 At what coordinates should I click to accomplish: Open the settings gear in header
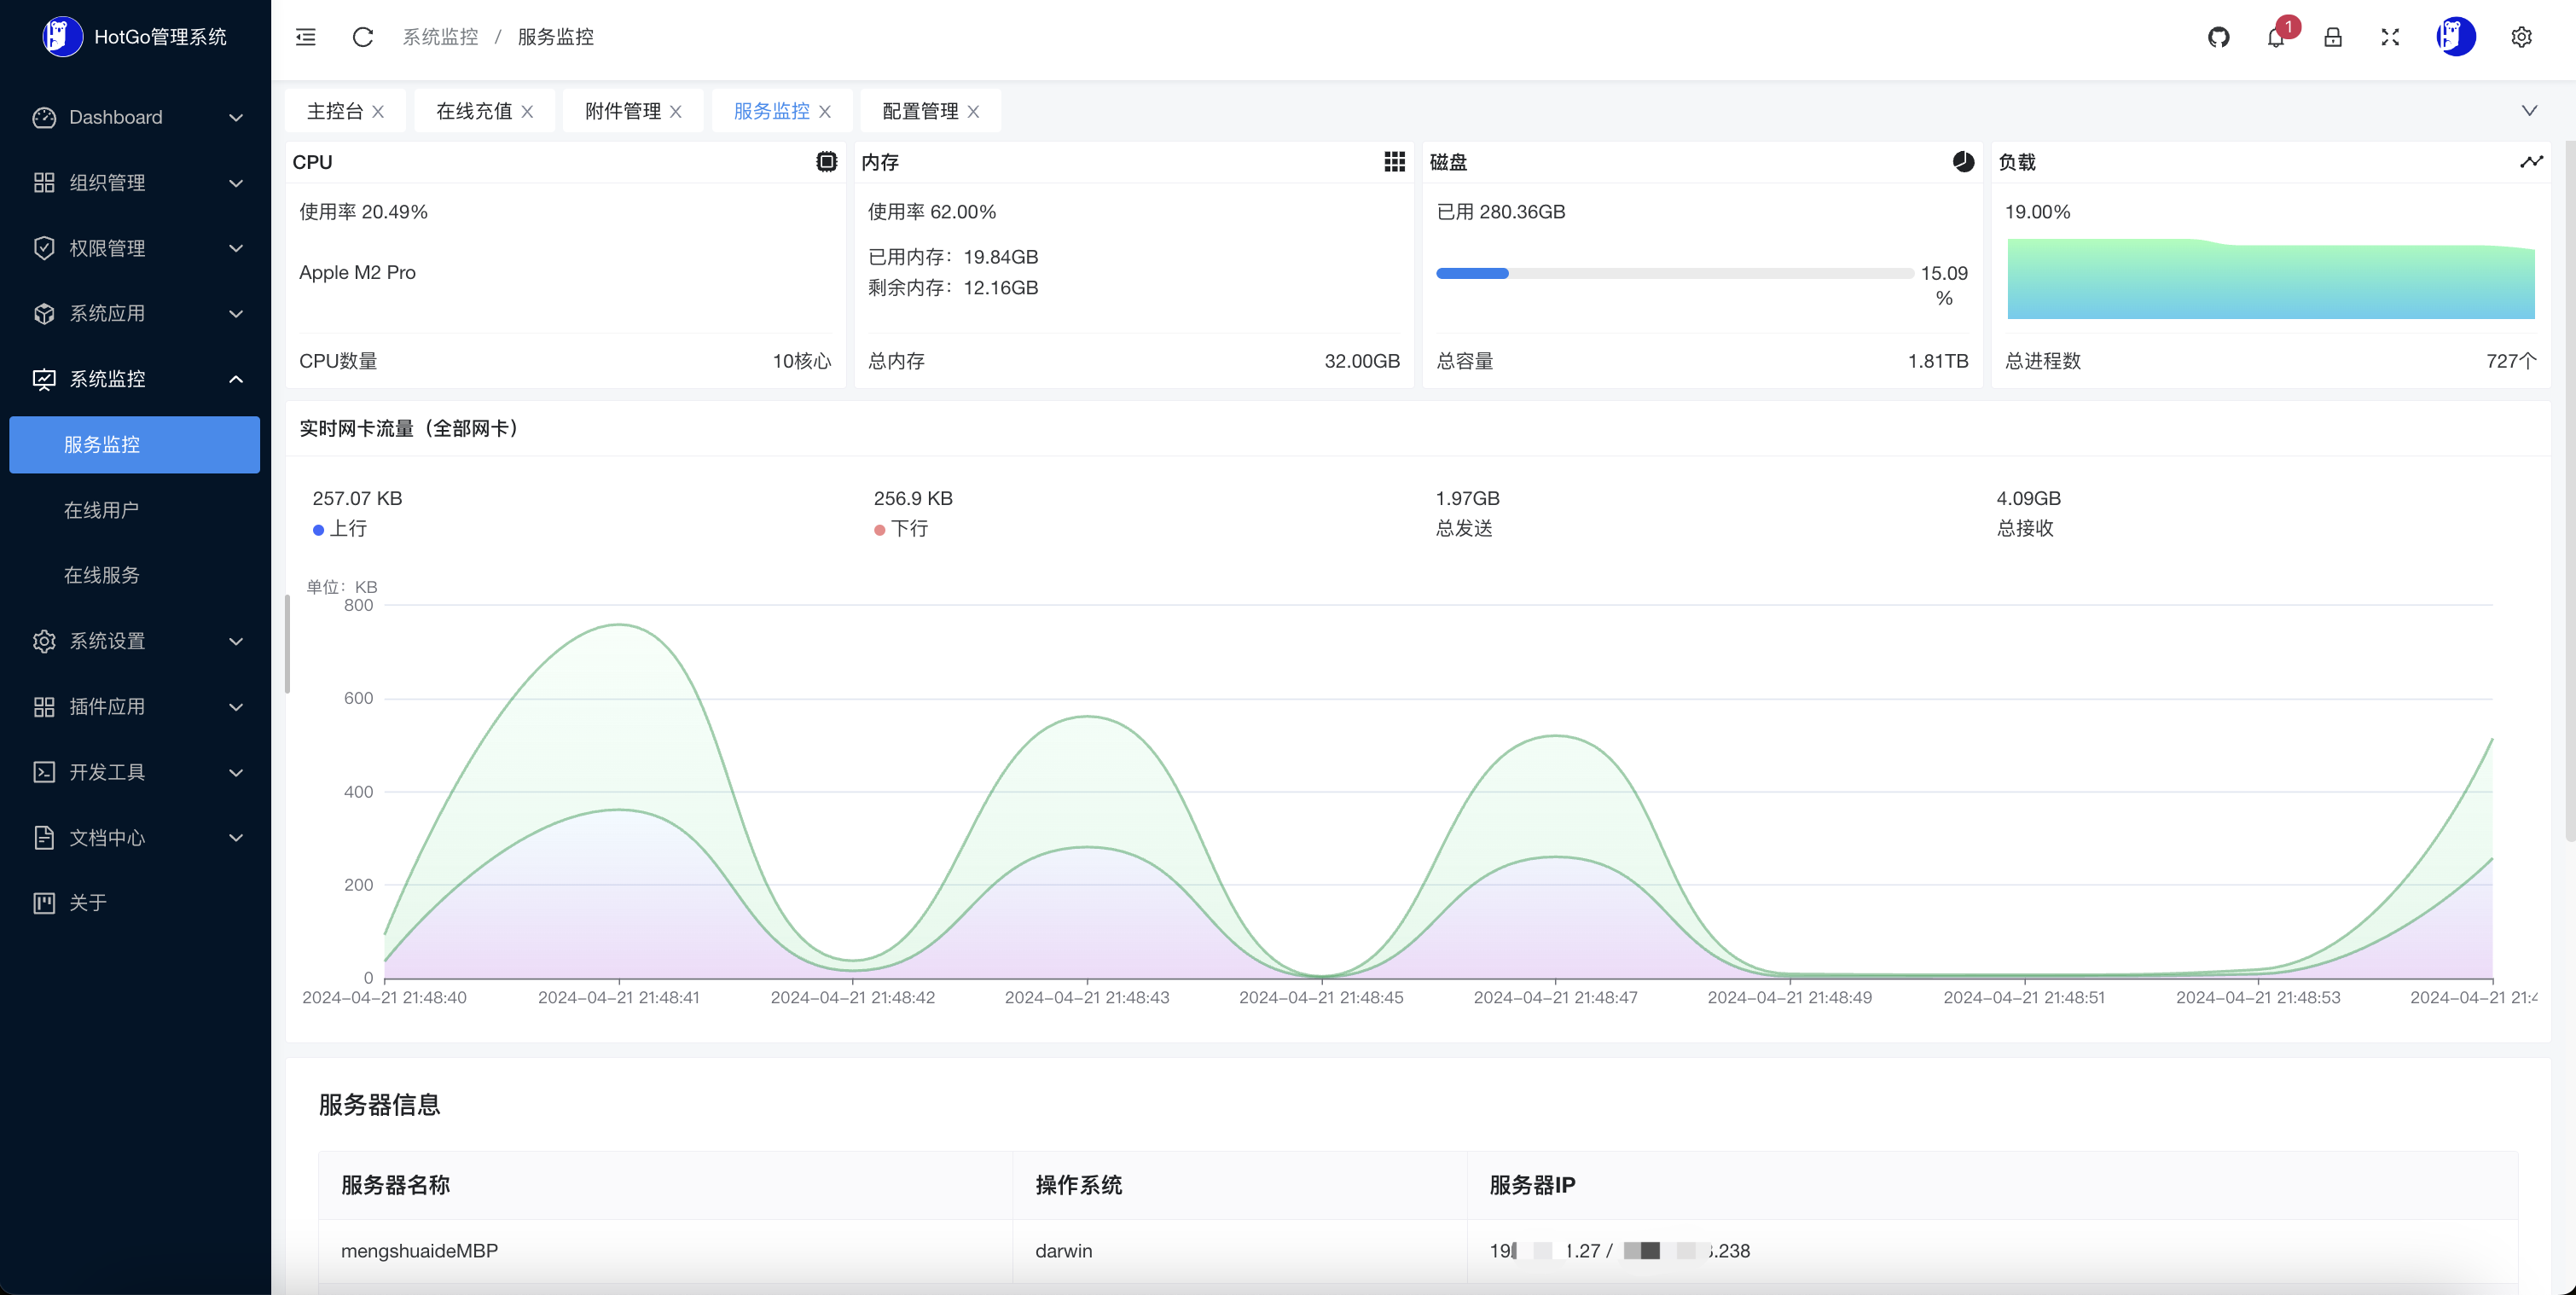pos(2521,37)
